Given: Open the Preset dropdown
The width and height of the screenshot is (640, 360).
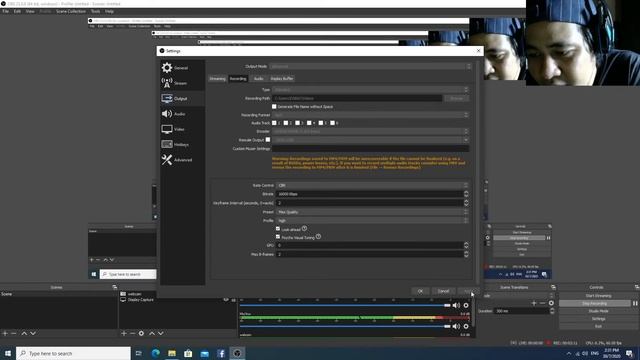Looking at the screenshot, I should coord(372,212).
